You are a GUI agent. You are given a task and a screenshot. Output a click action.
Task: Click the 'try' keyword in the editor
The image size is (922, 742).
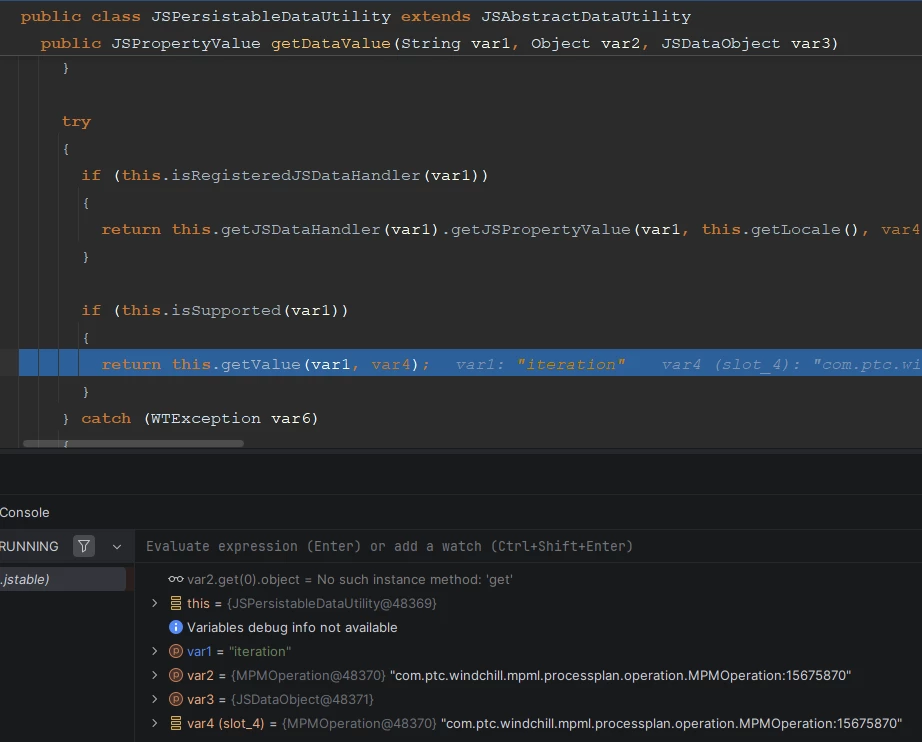76,122
